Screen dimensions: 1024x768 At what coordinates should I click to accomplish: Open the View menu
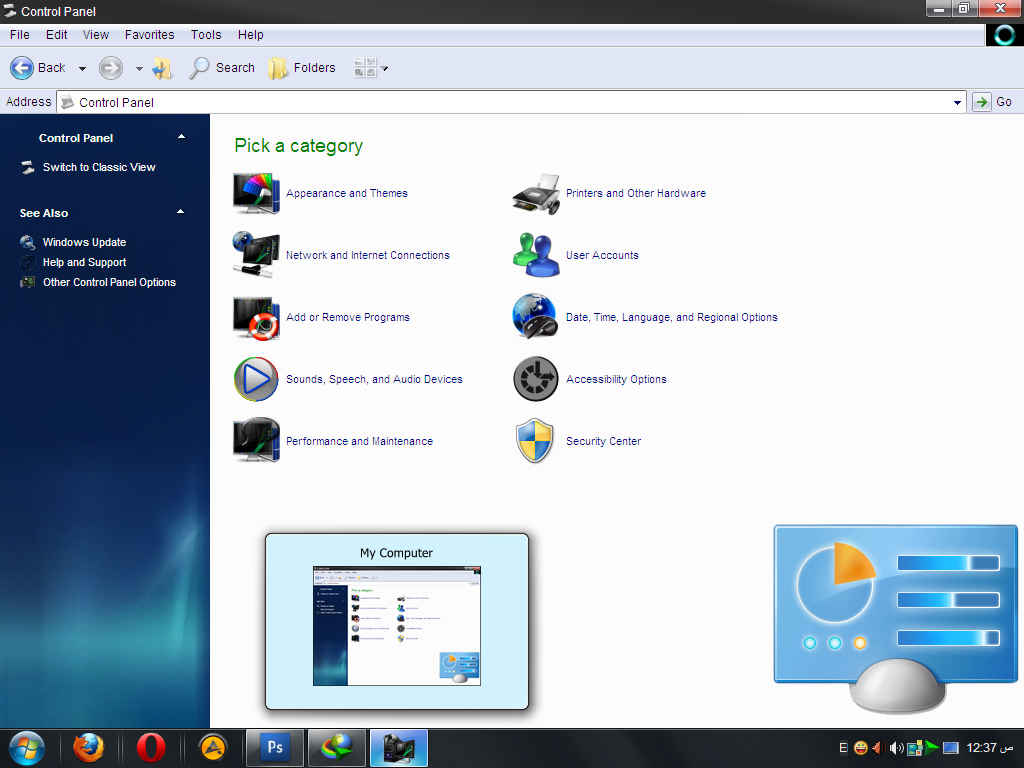(x=96, y=35)
